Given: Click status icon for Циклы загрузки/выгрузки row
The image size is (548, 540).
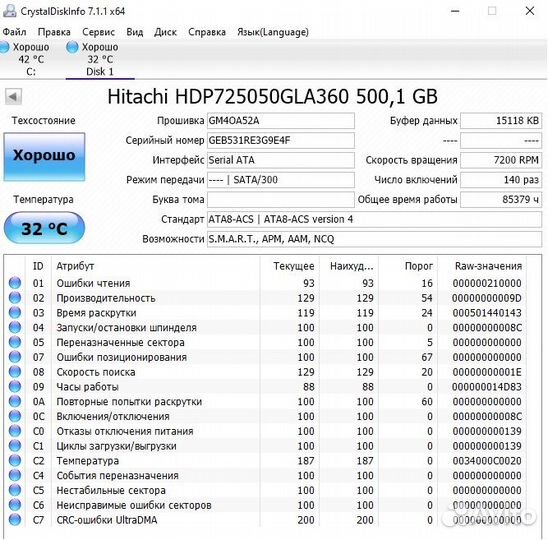Looking at the screenshot, I should tap(15, 446).
